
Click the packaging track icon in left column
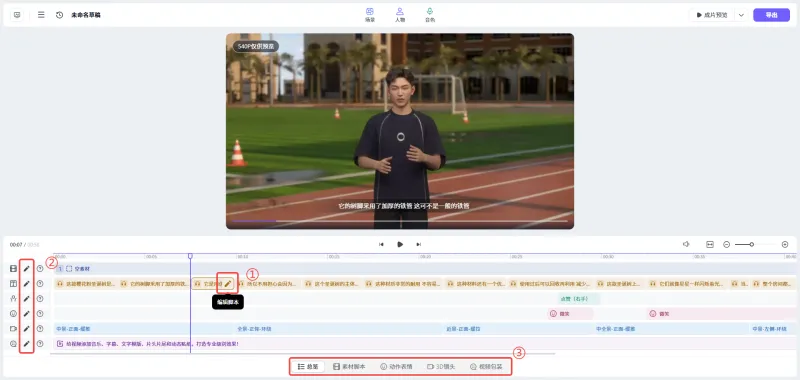(x=13, y=344)
